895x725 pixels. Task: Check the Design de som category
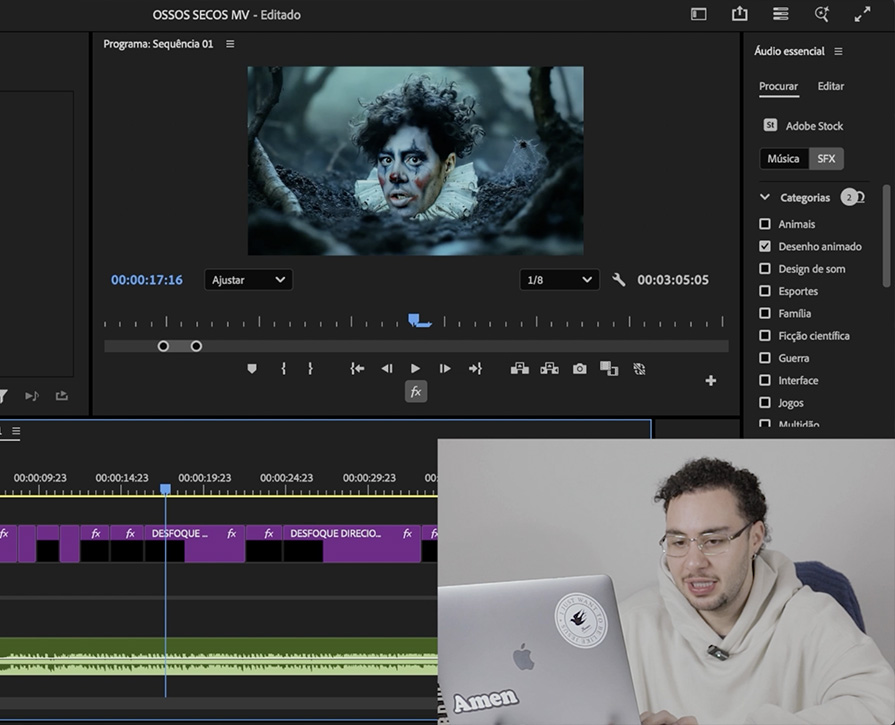pyautogui.click(x=765, y=268)
